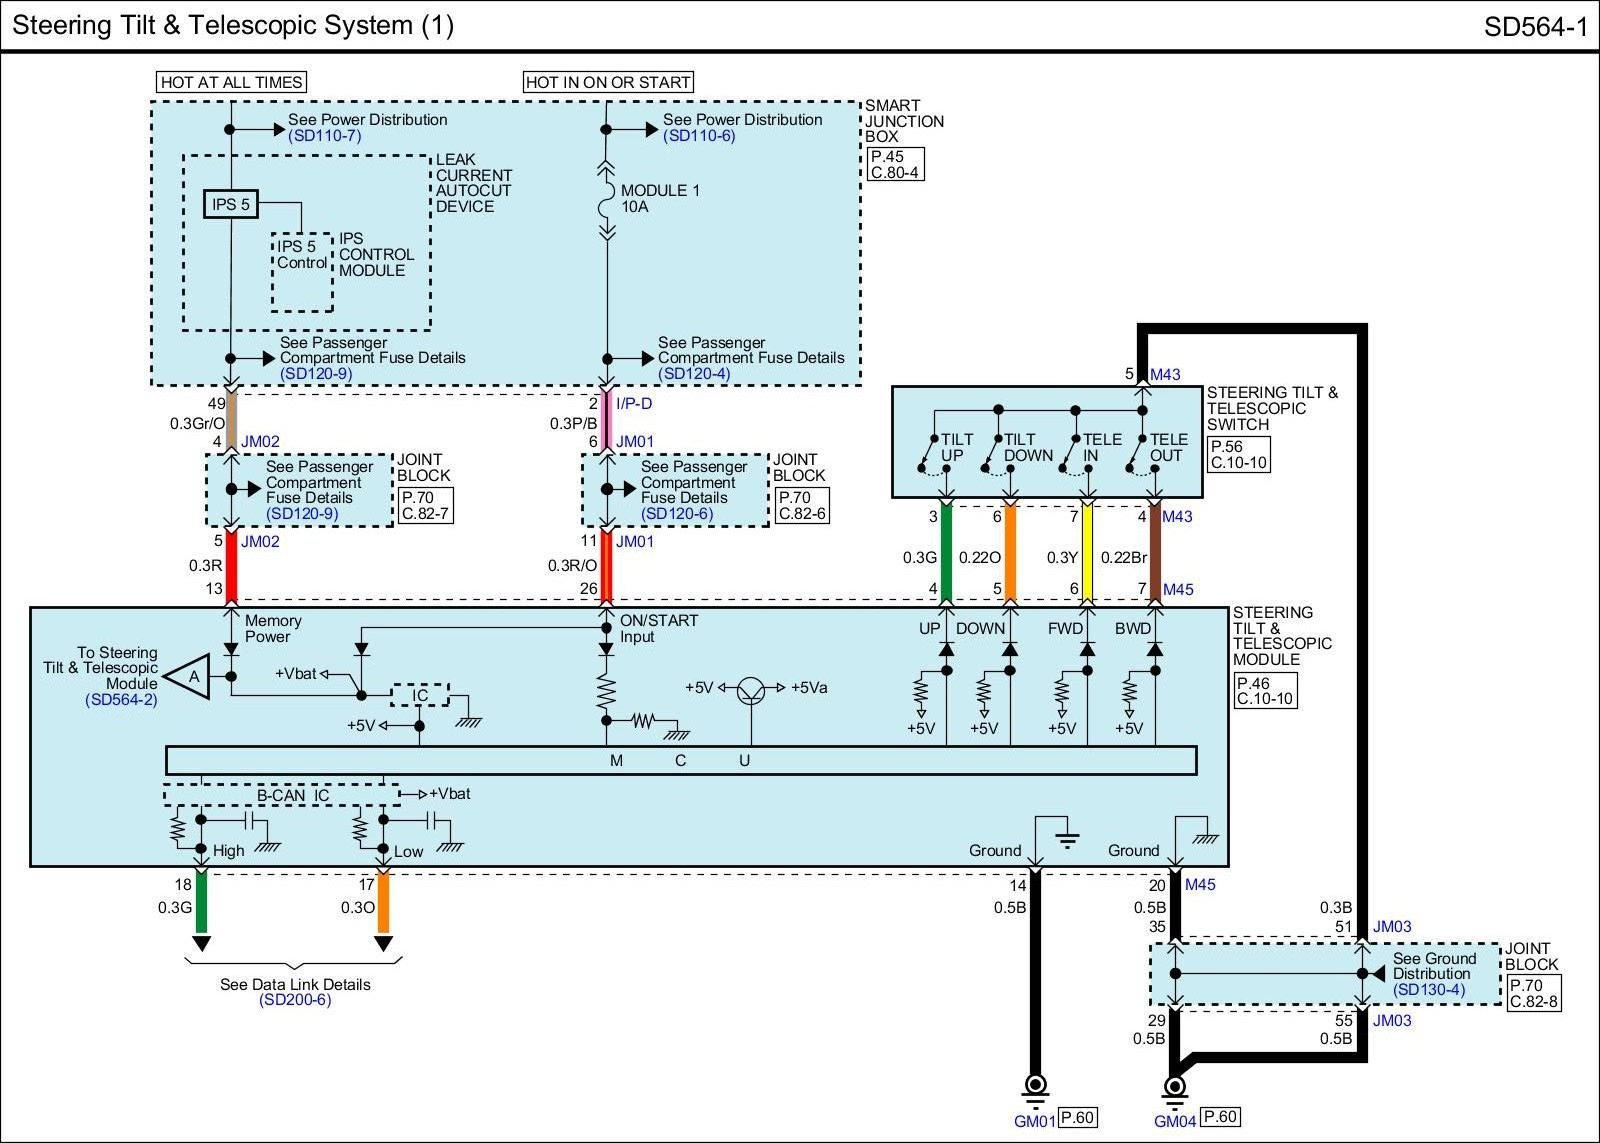This screenshot has height=1143, width=1600.
Task: Open the SD564-2 module reference link
Action: tap(121, 700)
